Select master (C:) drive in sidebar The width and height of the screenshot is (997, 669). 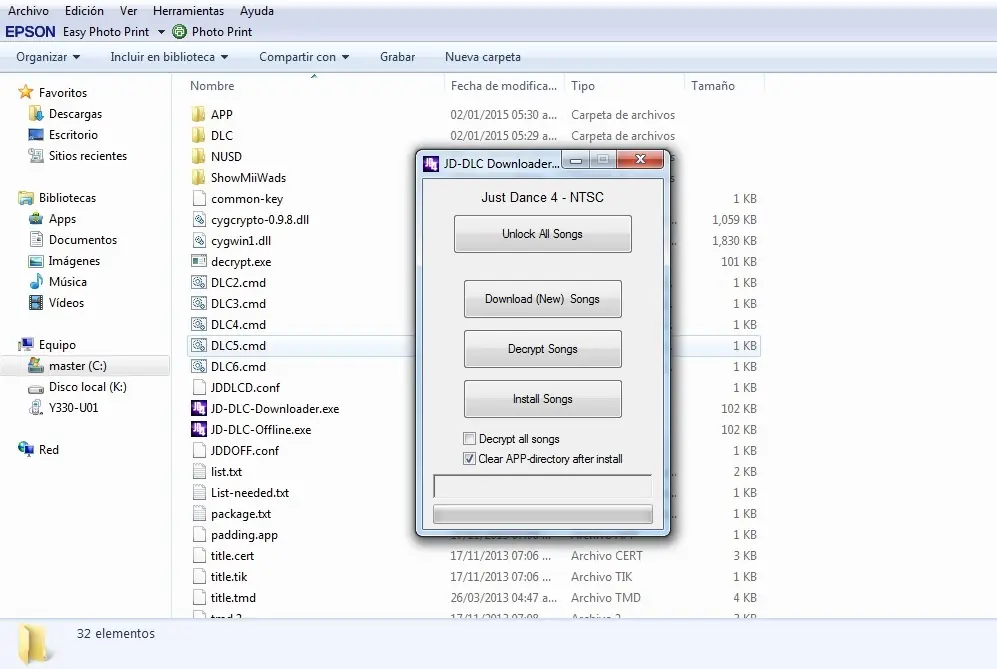coord(78,366)
